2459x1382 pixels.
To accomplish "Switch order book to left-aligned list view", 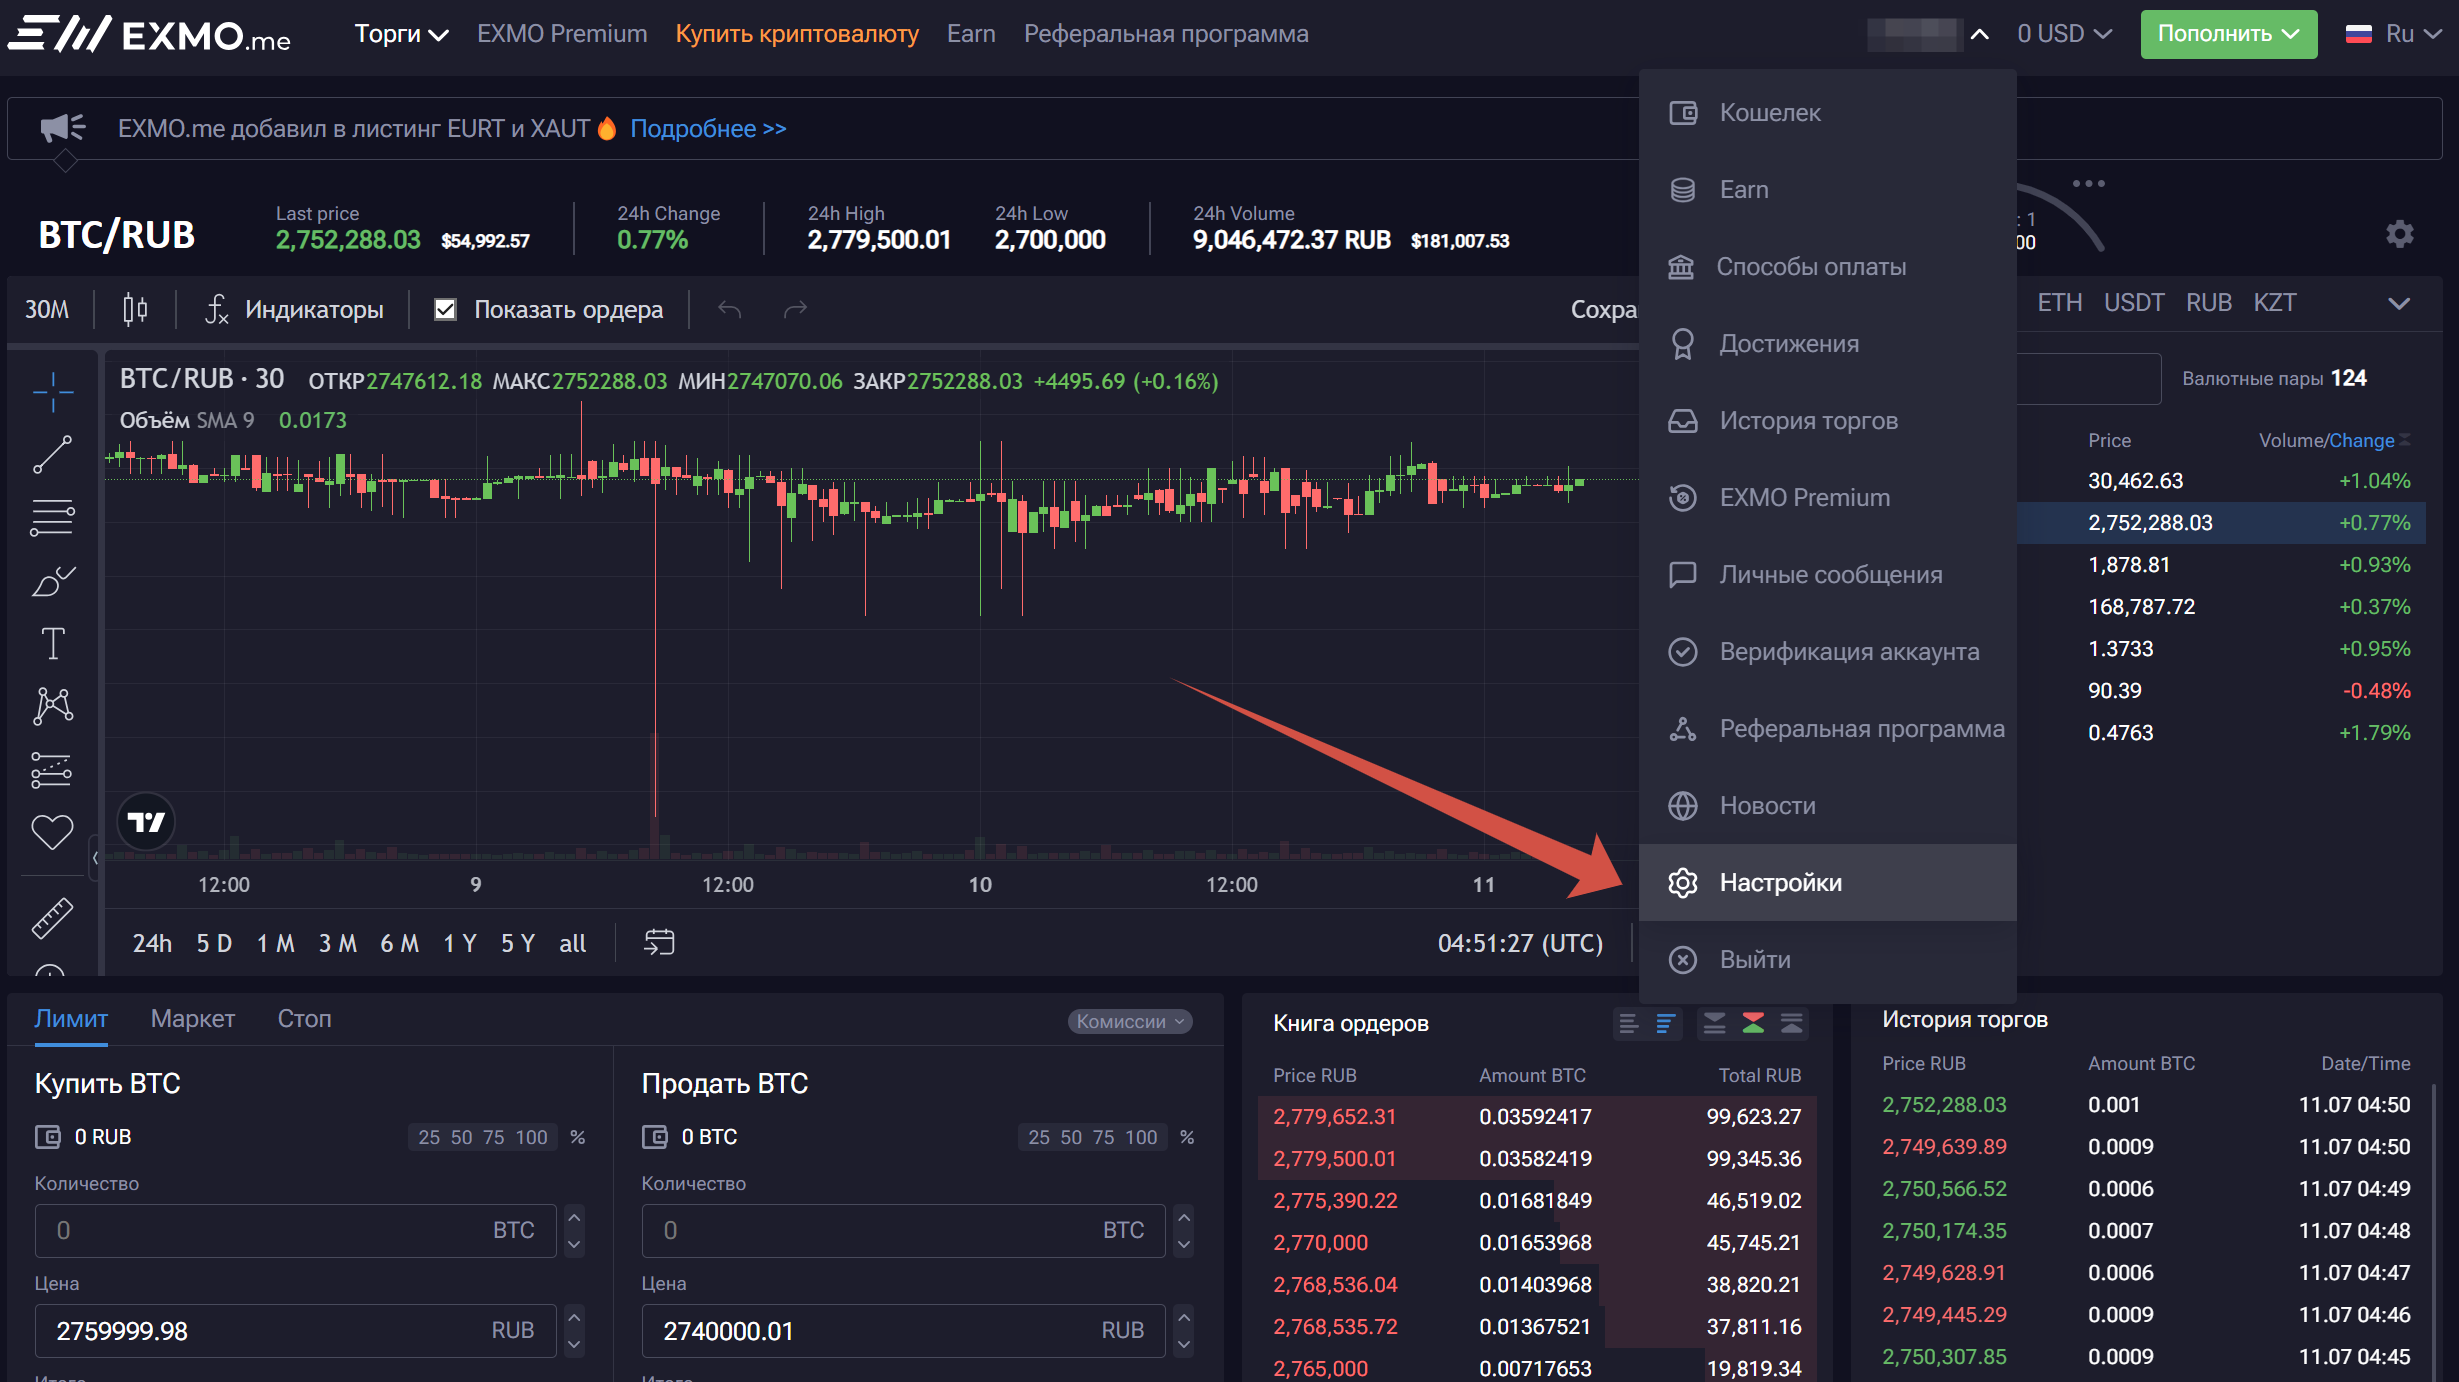I will coord(1628,1023).
